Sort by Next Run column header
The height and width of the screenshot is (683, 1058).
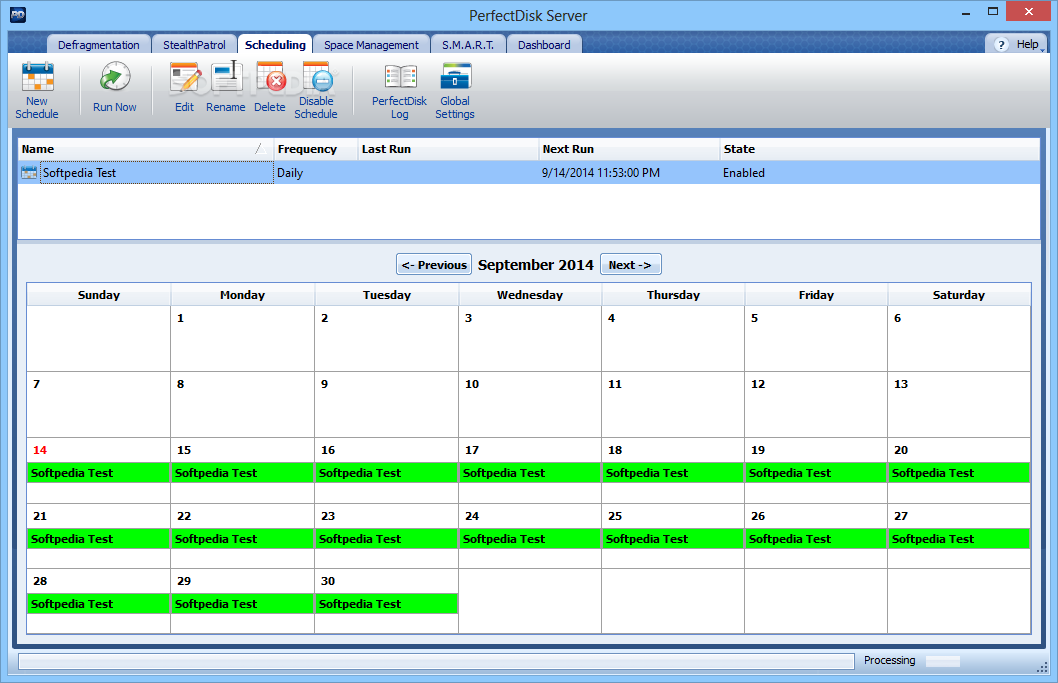point(630,149)
